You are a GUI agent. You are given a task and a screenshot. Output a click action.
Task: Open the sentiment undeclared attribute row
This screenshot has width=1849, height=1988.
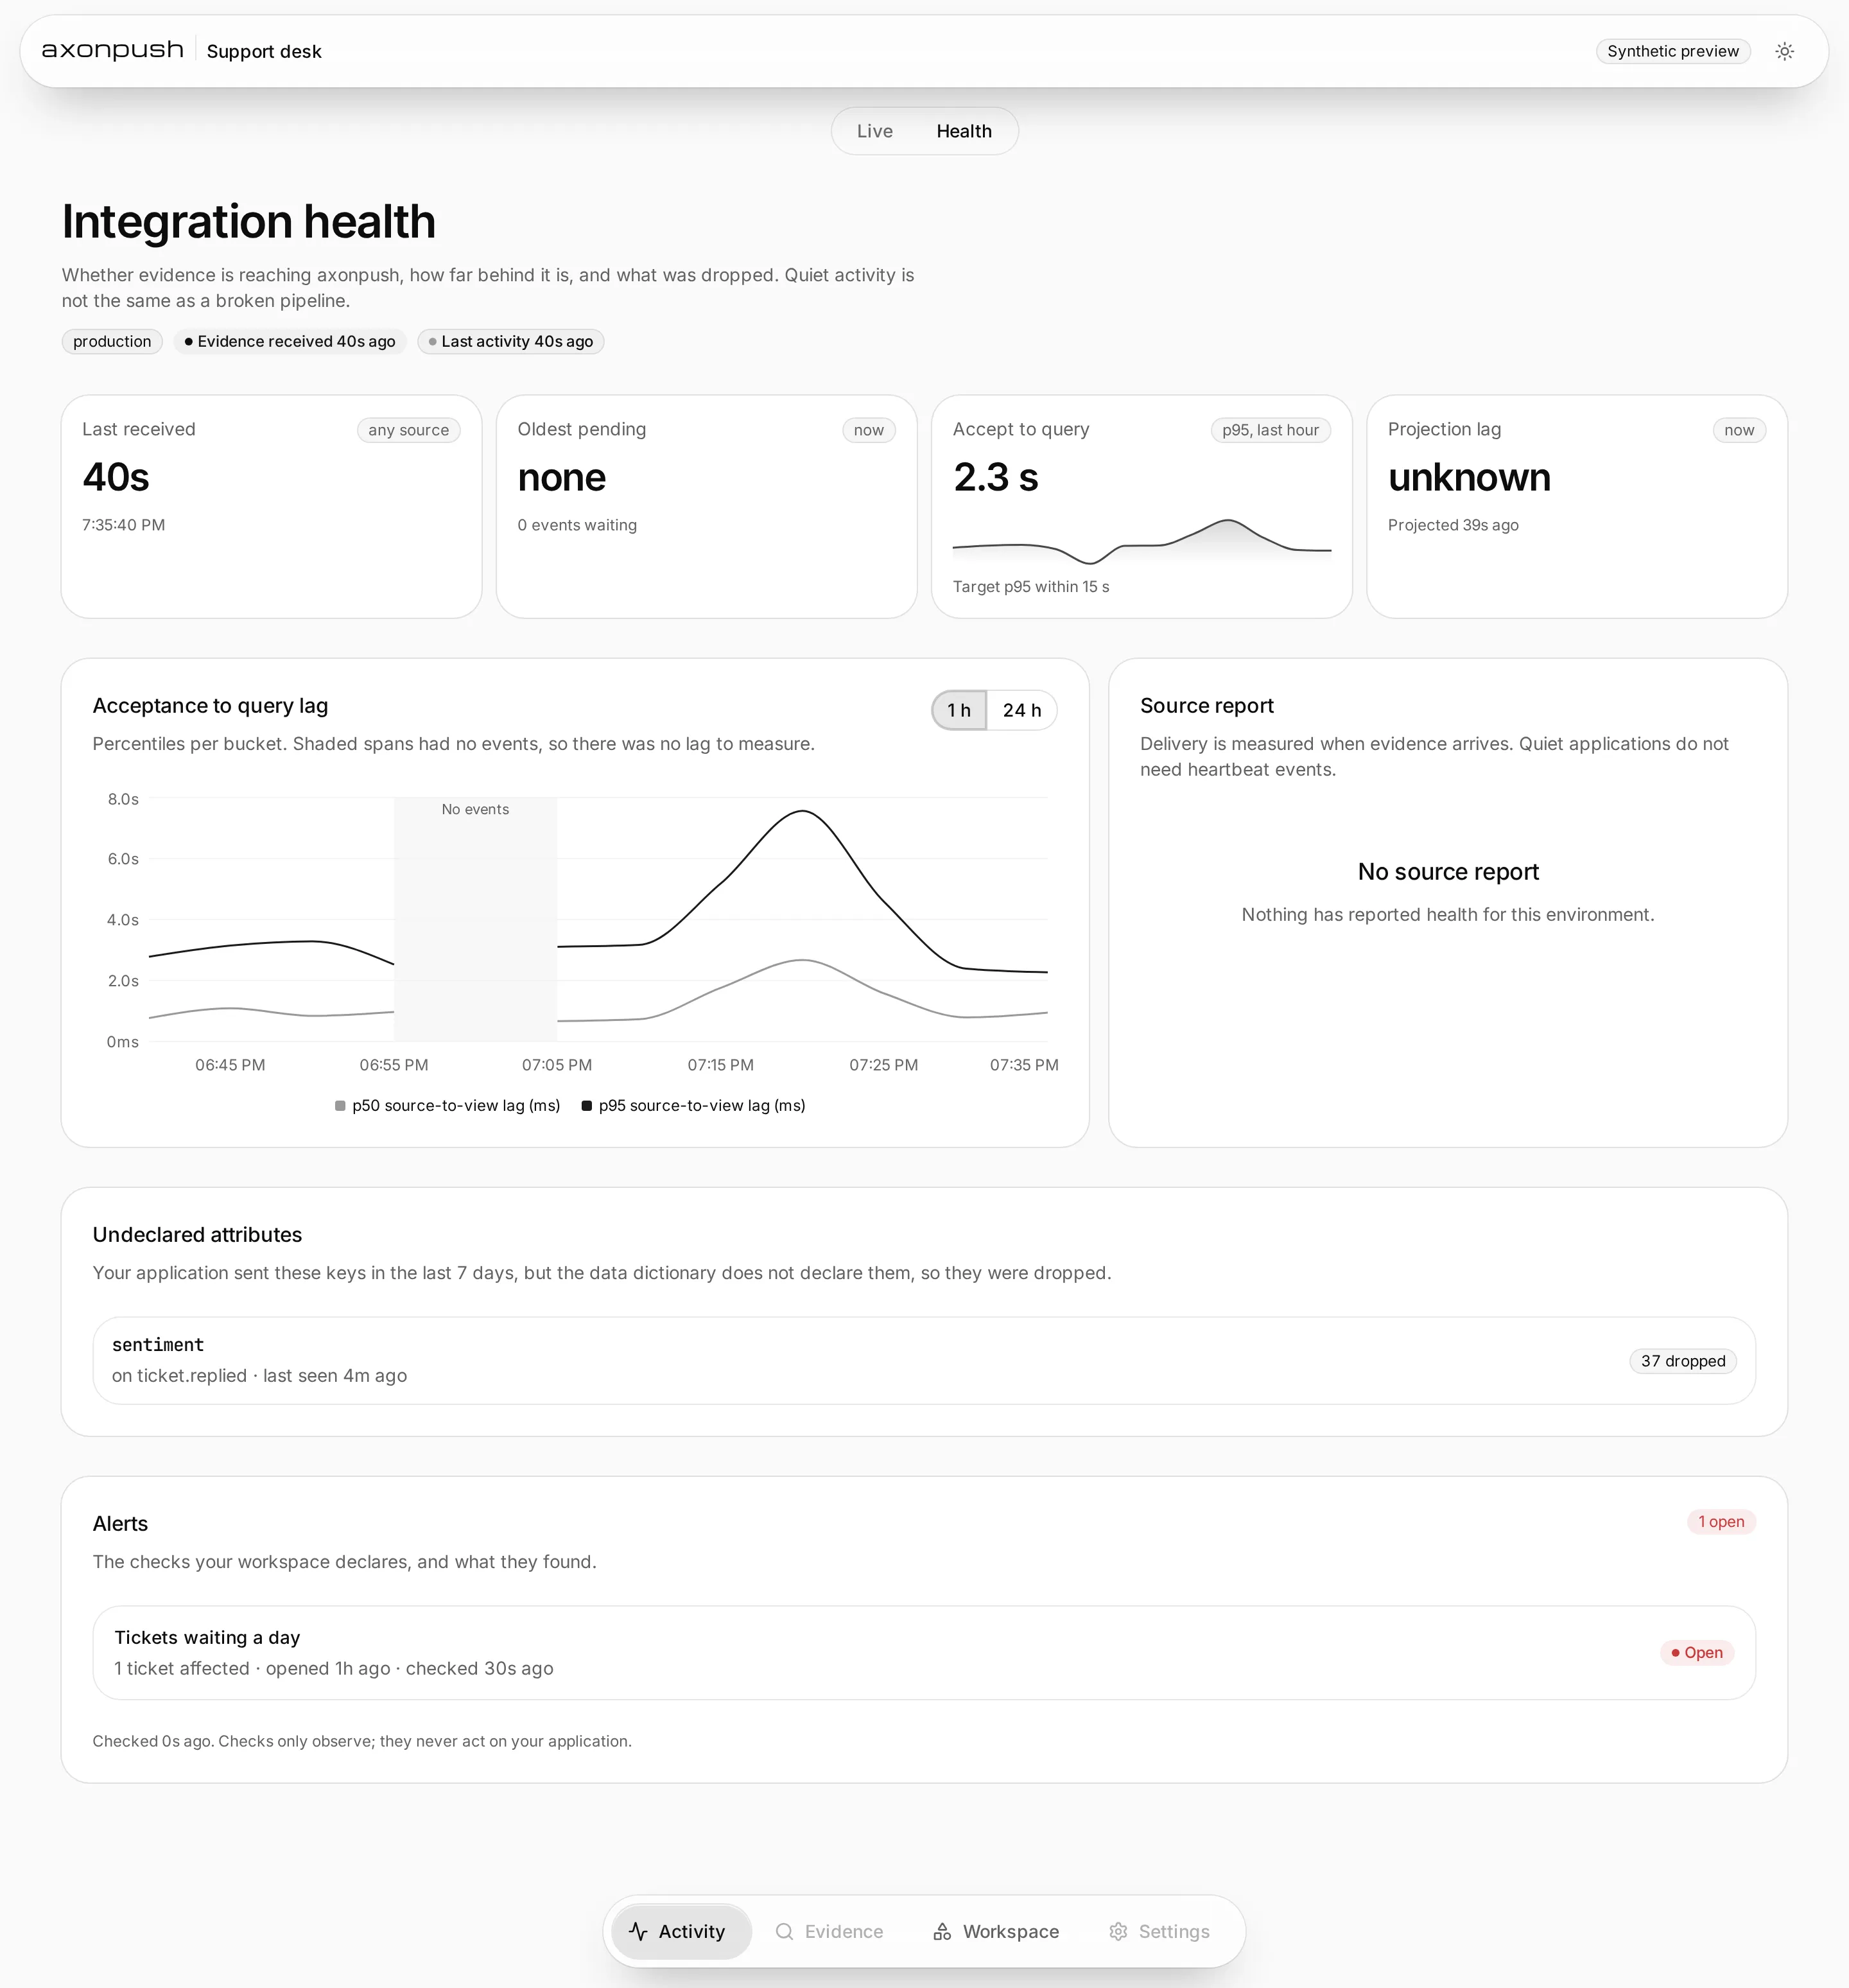924,1360
